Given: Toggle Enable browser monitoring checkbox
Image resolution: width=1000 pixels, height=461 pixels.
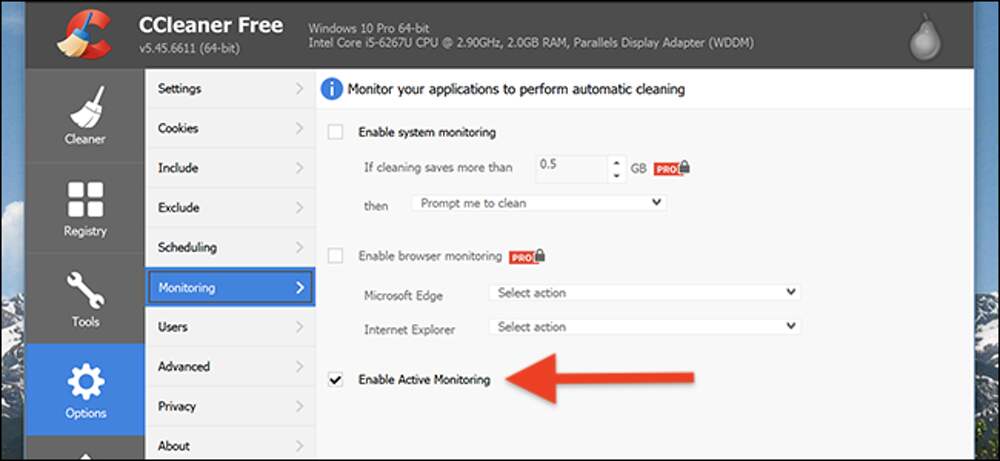Looking at the screenshot, I should (336, 256).
